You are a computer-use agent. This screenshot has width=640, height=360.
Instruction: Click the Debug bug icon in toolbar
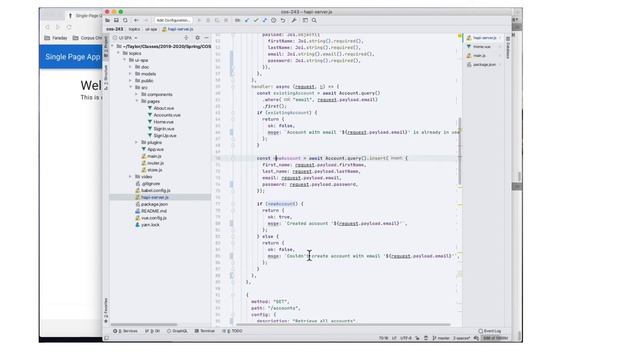click(x=208, y=20)
